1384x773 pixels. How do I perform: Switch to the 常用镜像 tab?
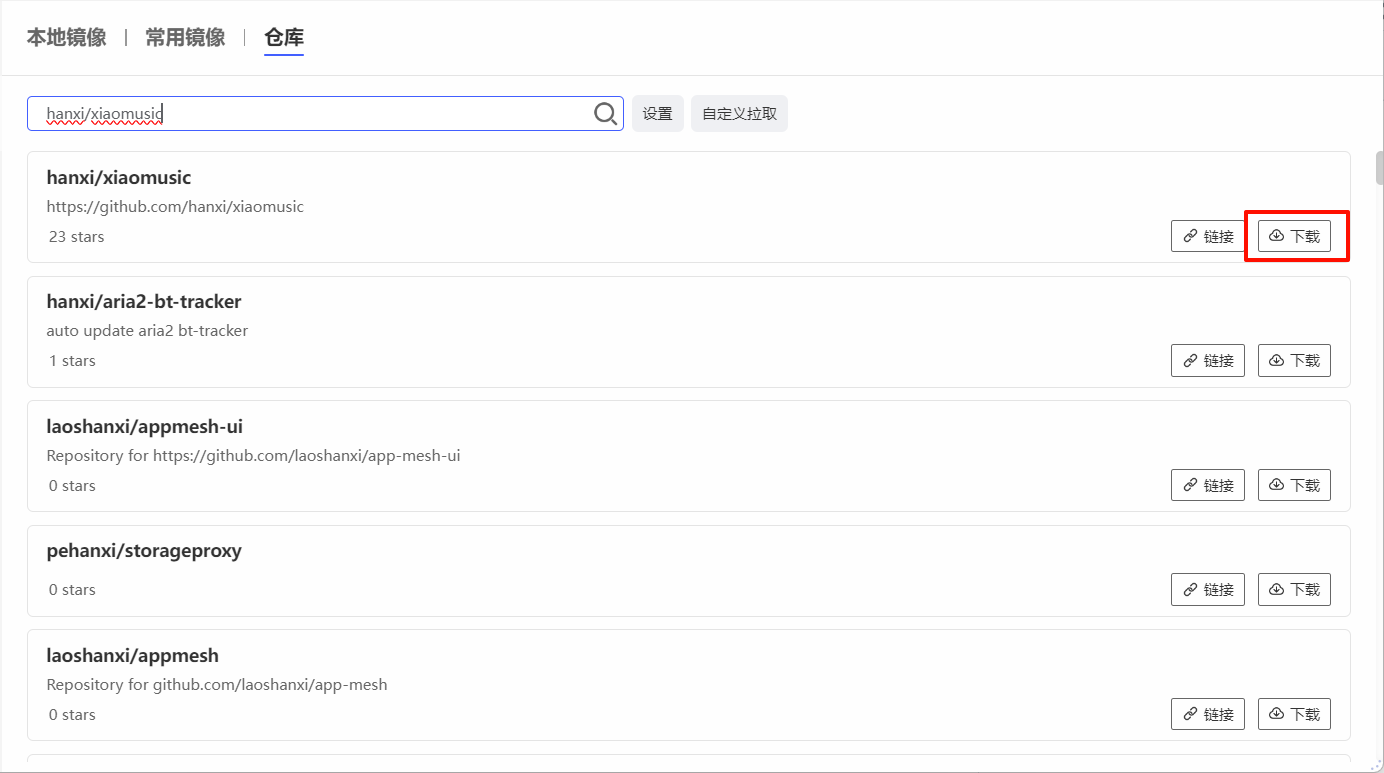(185, 38)
